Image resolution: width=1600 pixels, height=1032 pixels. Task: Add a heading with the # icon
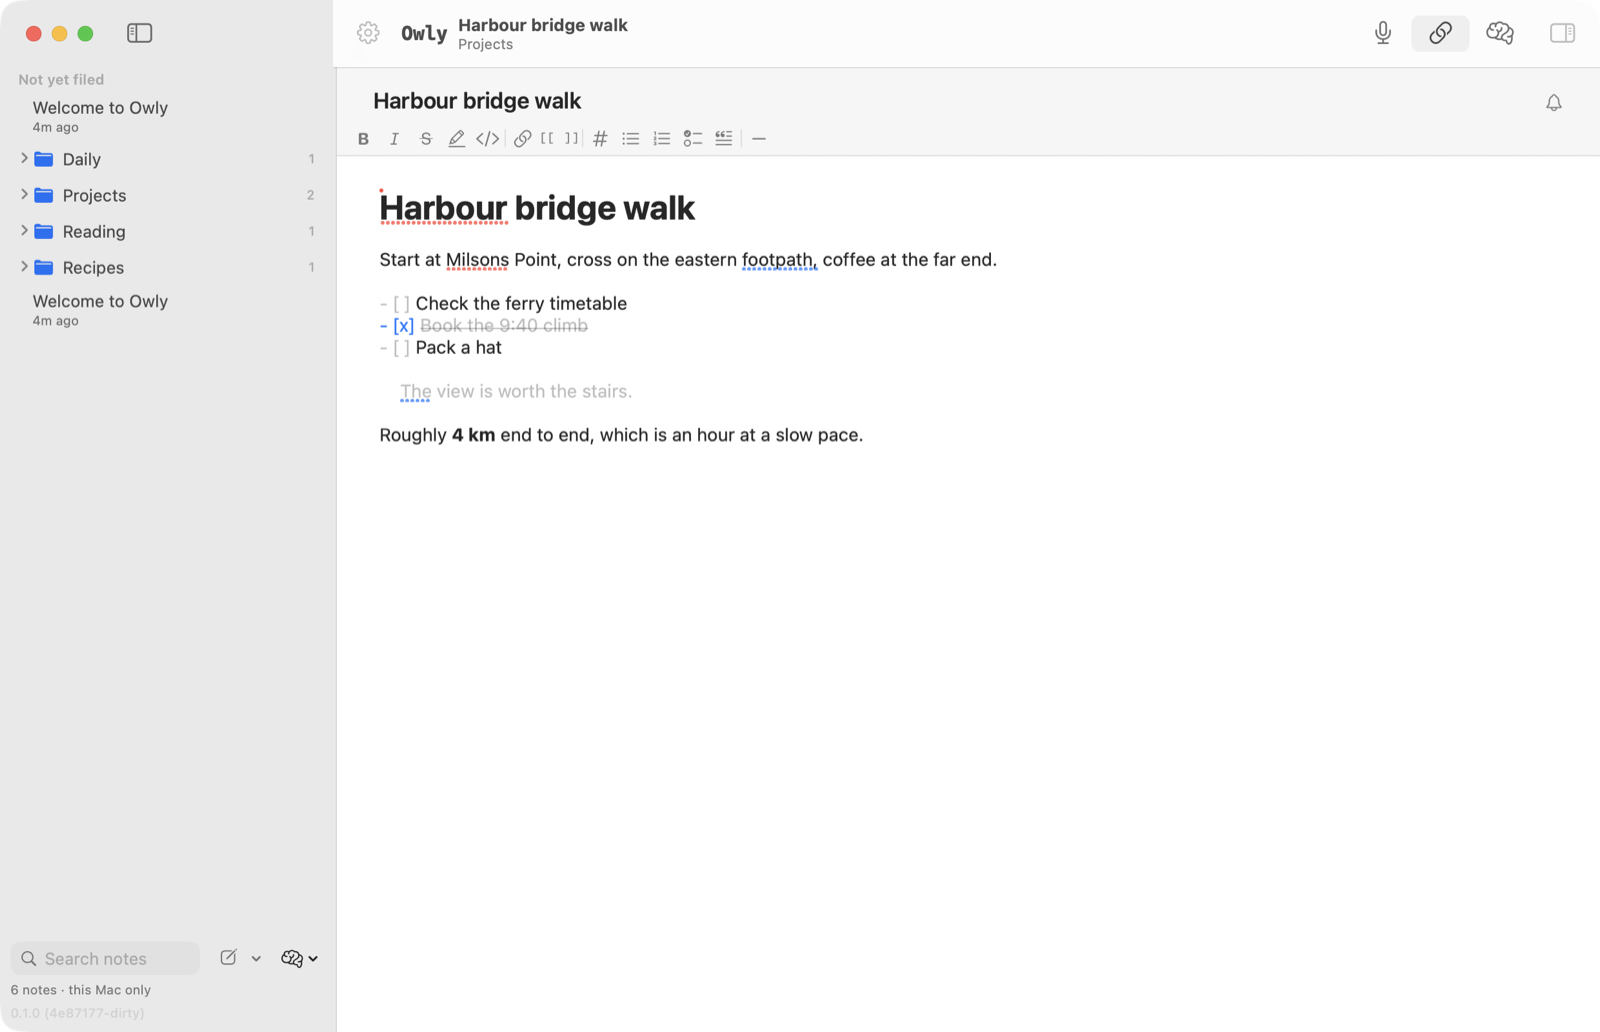point(600,139)
